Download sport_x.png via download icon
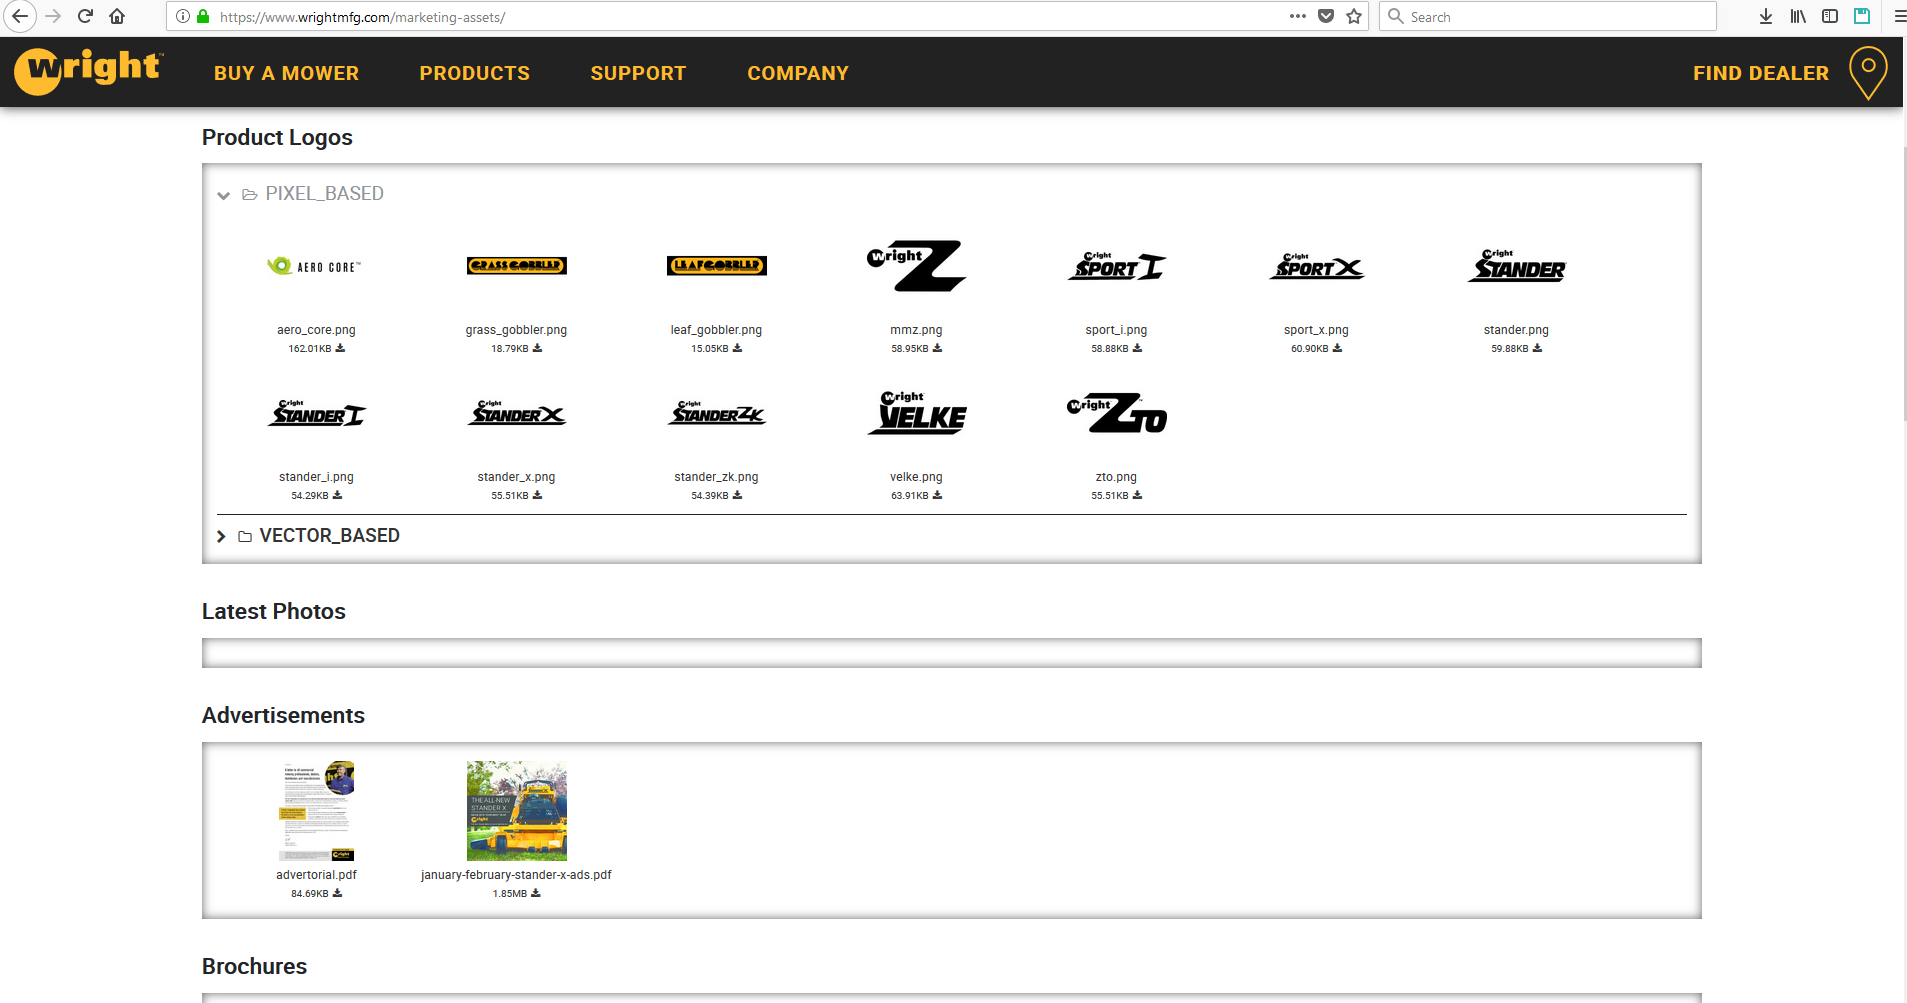Viewport: 1907px width, 1003px height. (x=1337, y=348)
